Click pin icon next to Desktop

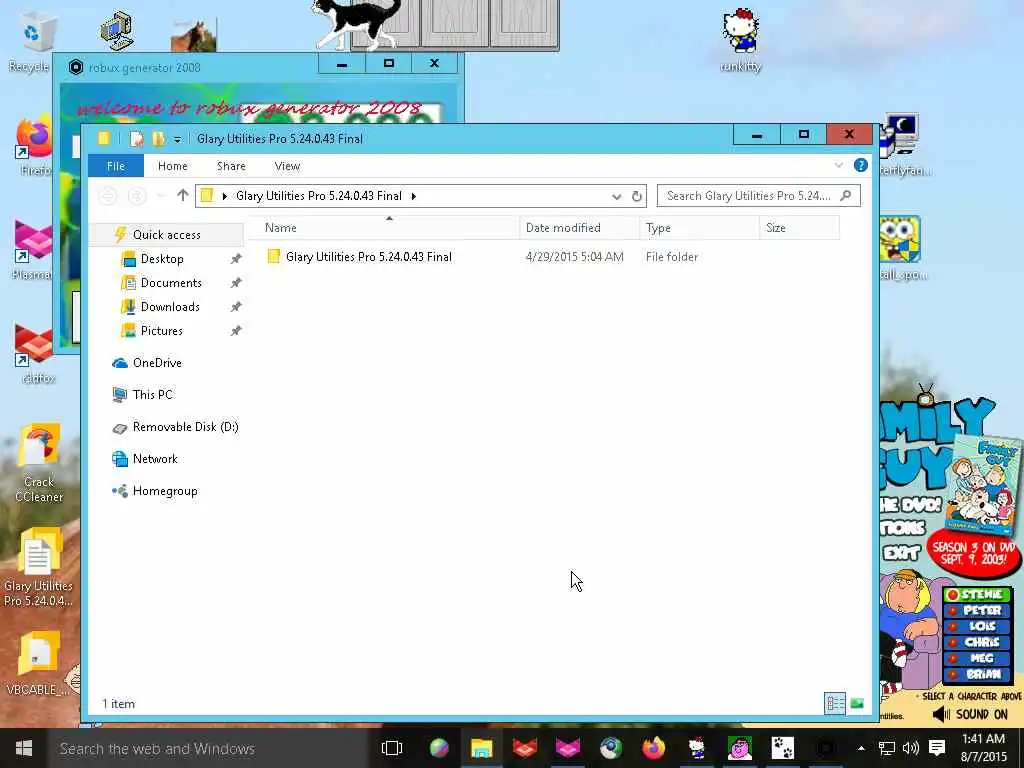click(236, 259)
